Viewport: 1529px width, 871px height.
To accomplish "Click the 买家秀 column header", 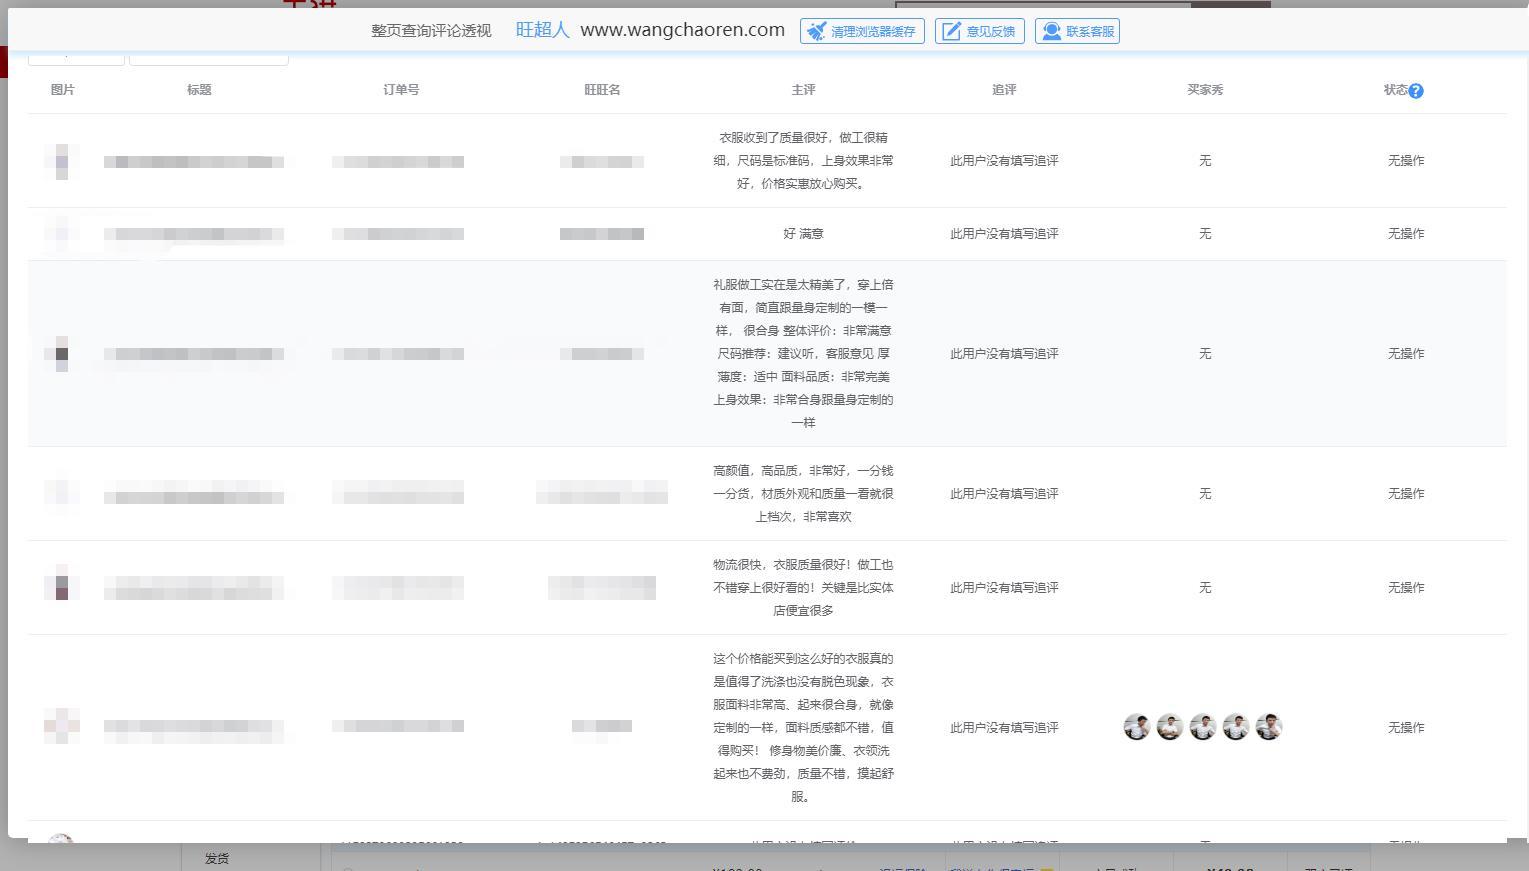I will [1205, 90].
